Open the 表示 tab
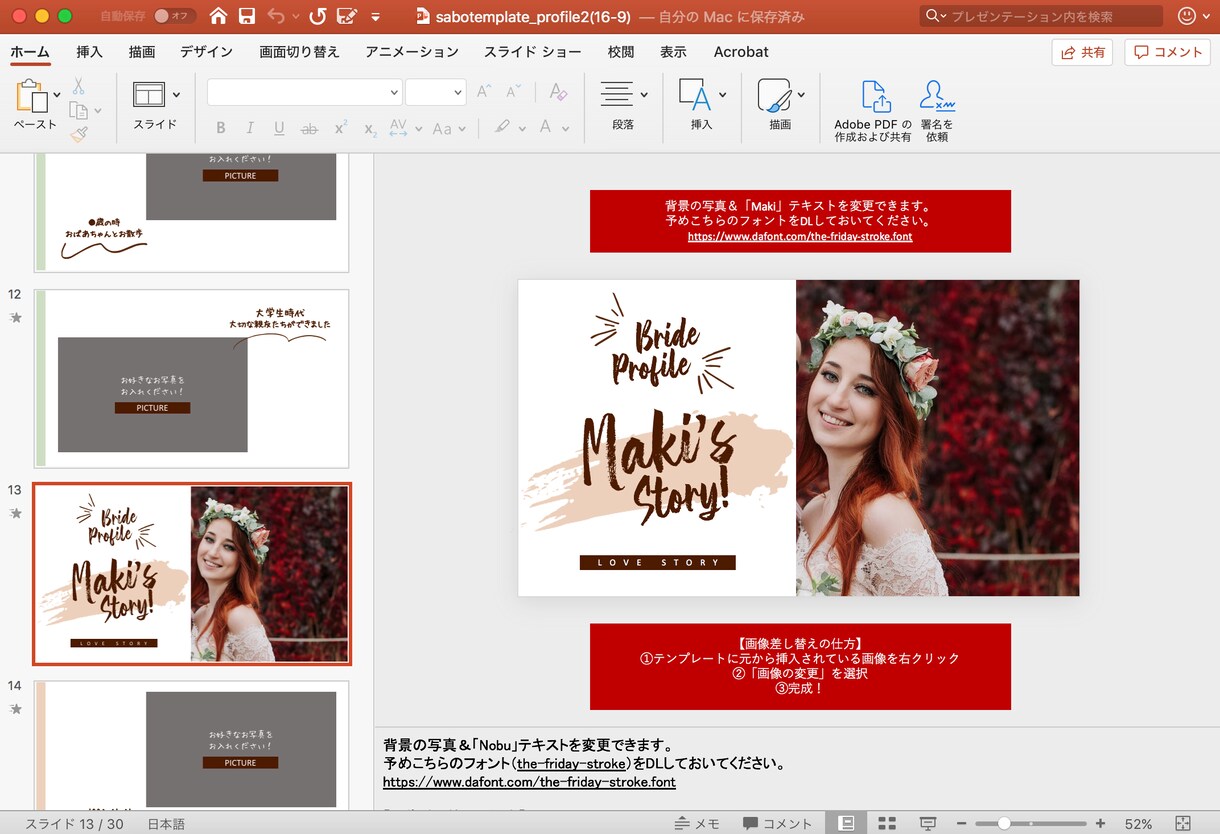1220x834 pixels. [673, 52]
